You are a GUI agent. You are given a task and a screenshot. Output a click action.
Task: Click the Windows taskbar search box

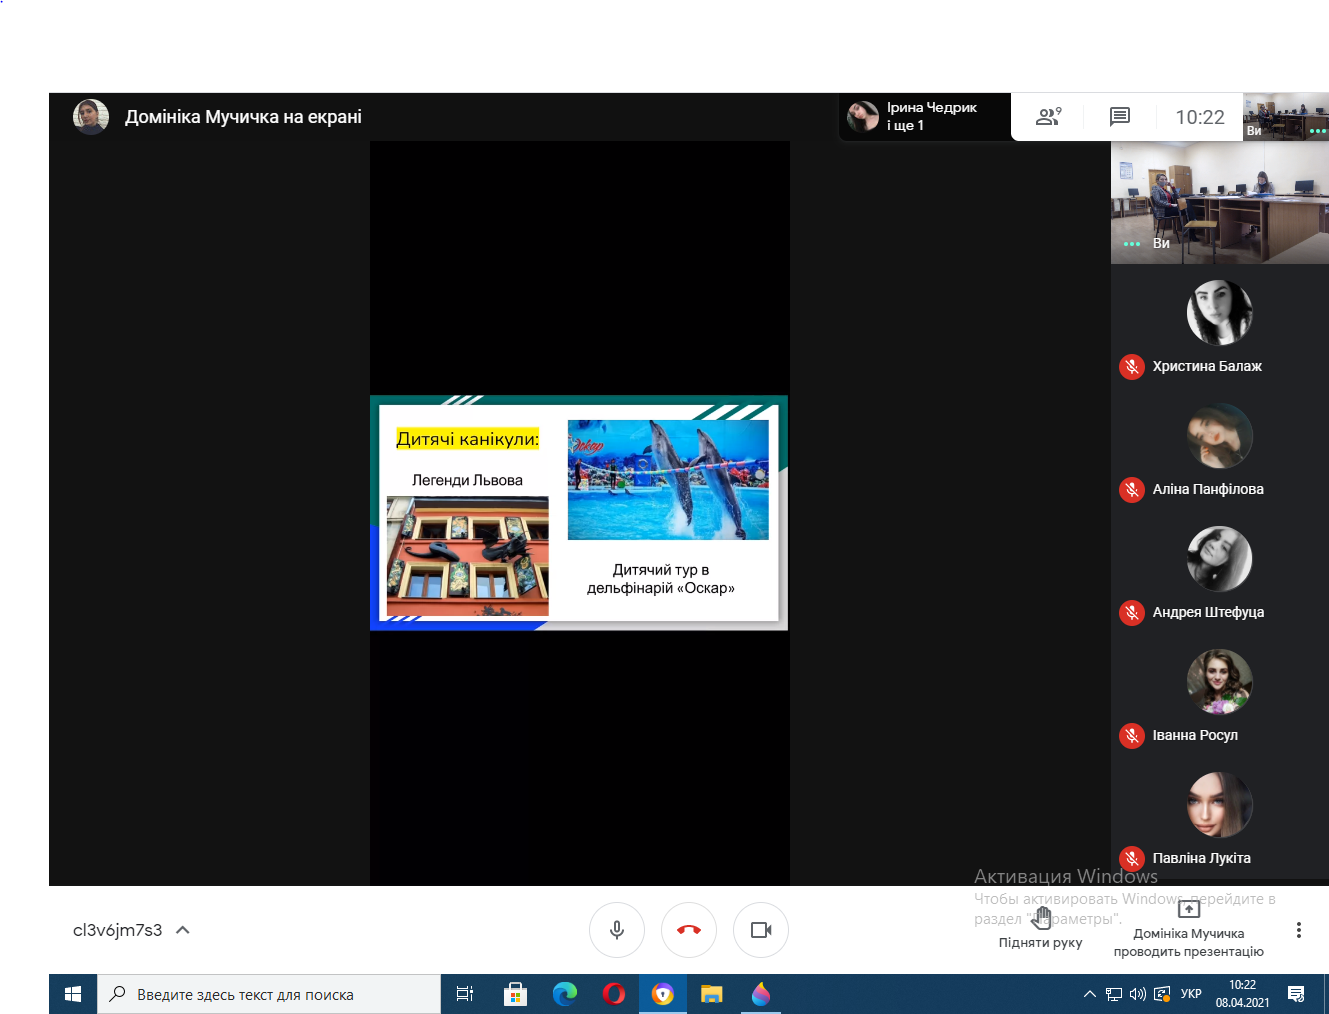(269, 994)
